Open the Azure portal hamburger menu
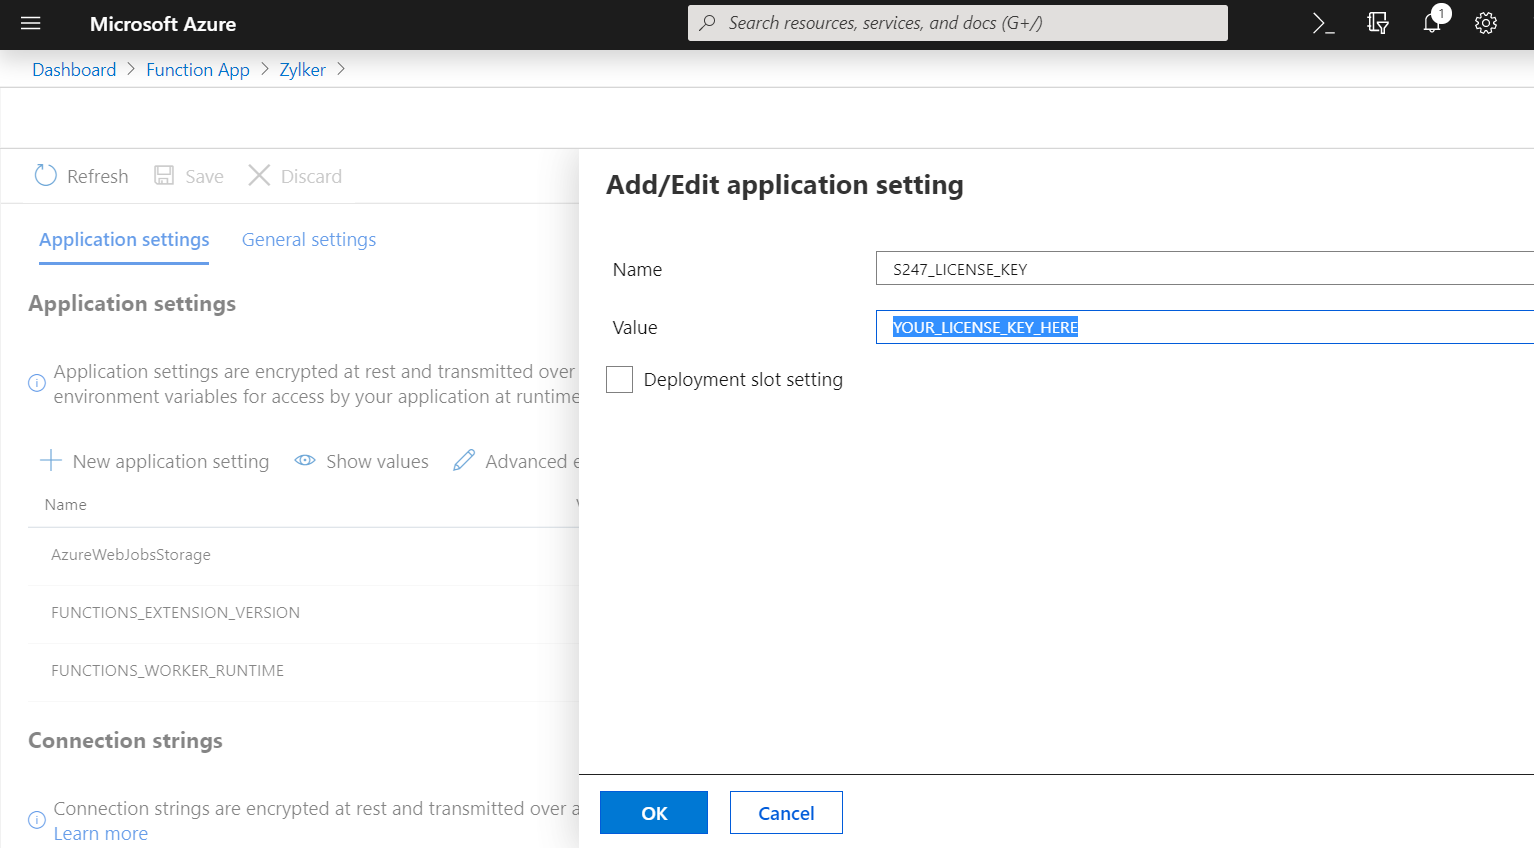 tap(29, 23)
